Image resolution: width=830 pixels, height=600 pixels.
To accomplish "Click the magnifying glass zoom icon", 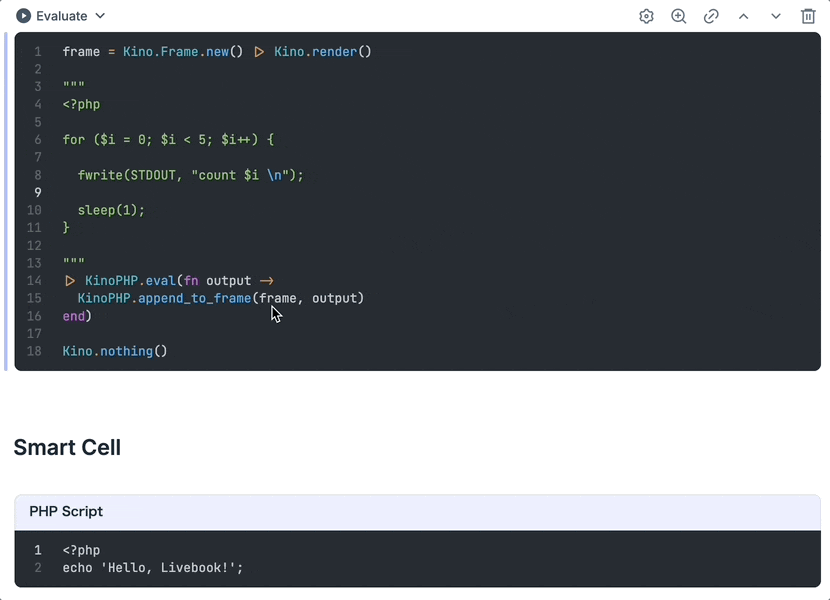I will [x=679, y=16].
